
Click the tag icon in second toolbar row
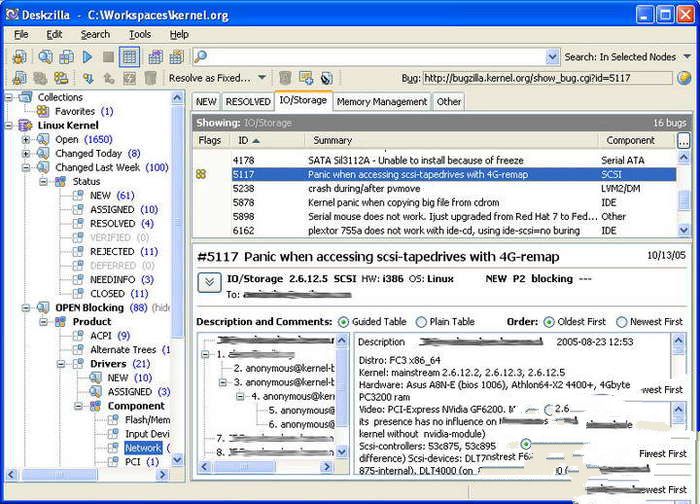pyautogui.click(x=327, y=78)
